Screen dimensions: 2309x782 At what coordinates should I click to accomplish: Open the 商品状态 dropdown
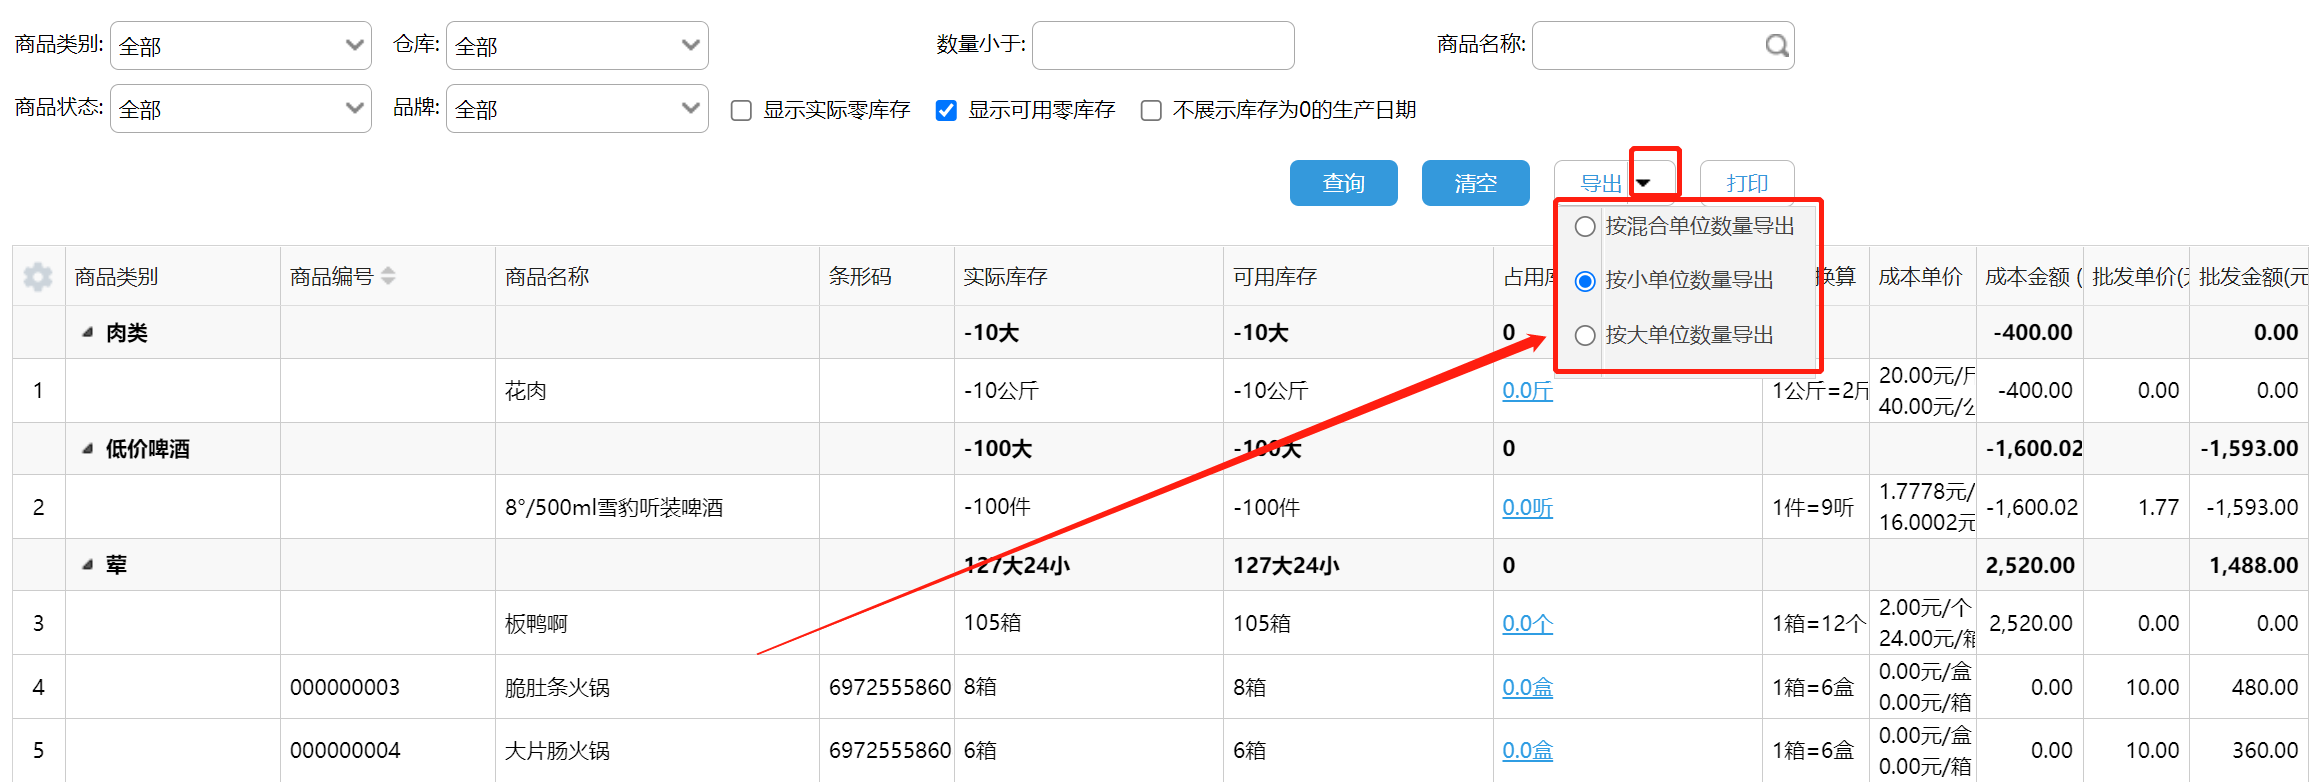click(x=241, y=109)
